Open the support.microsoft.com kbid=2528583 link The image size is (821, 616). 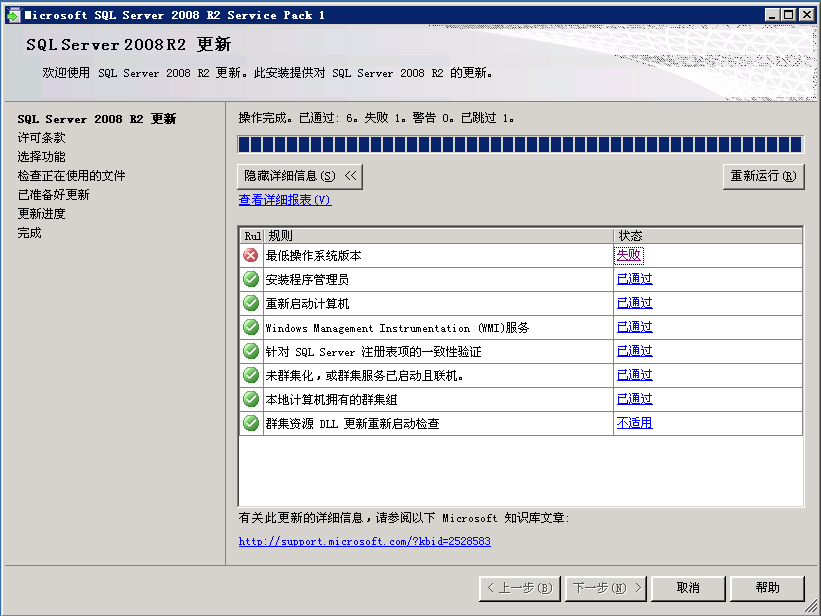point(364,541)
